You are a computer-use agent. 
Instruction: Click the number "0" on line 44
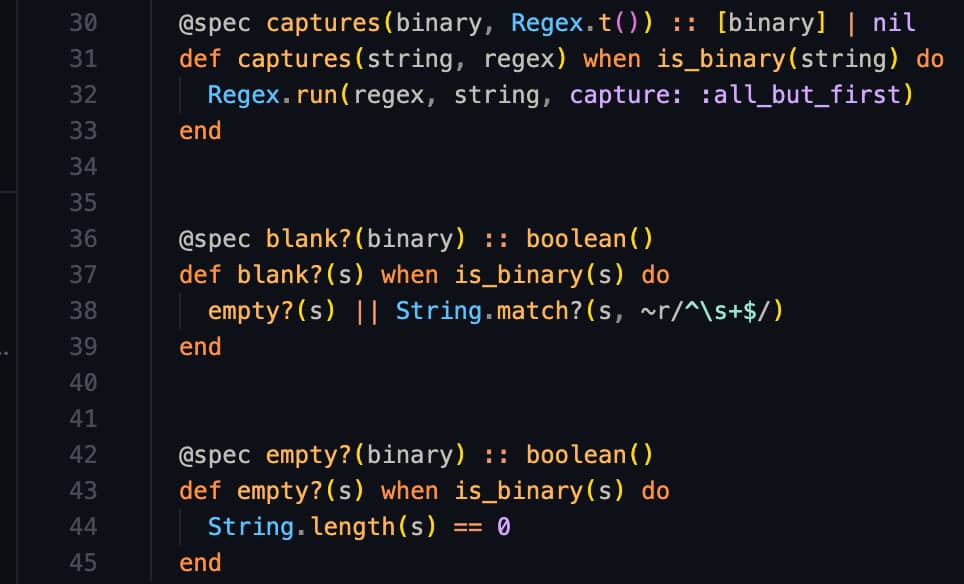click(x=504, y=527)
